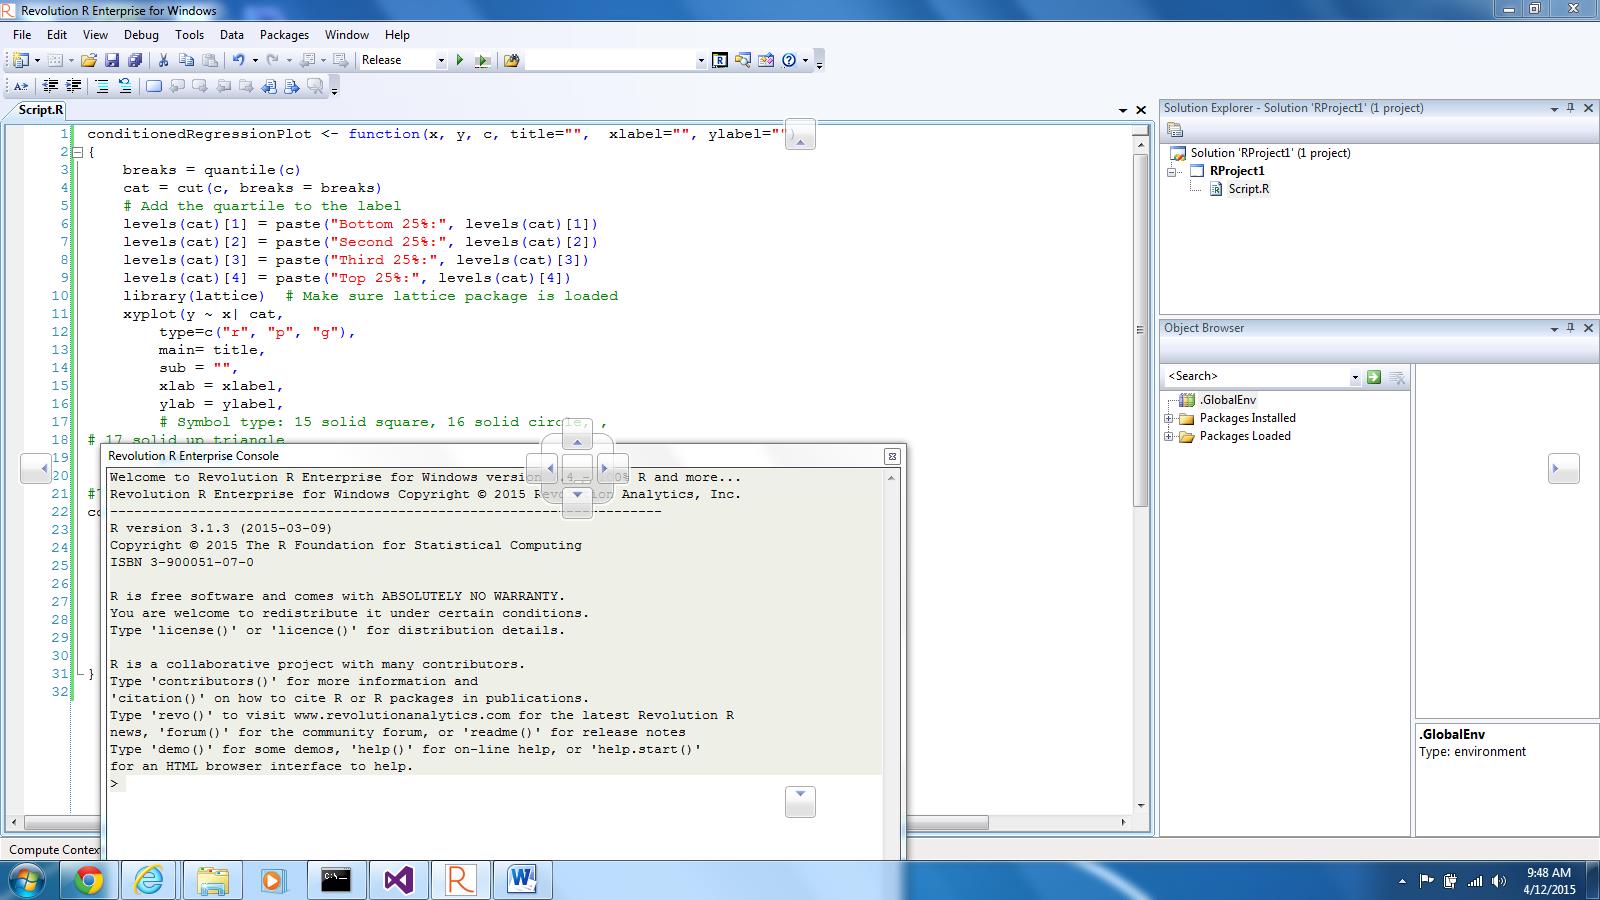Screen dimensions: 1600x900
Task: Save the current script via toolbar Save icon
Action: pos(112,60)
